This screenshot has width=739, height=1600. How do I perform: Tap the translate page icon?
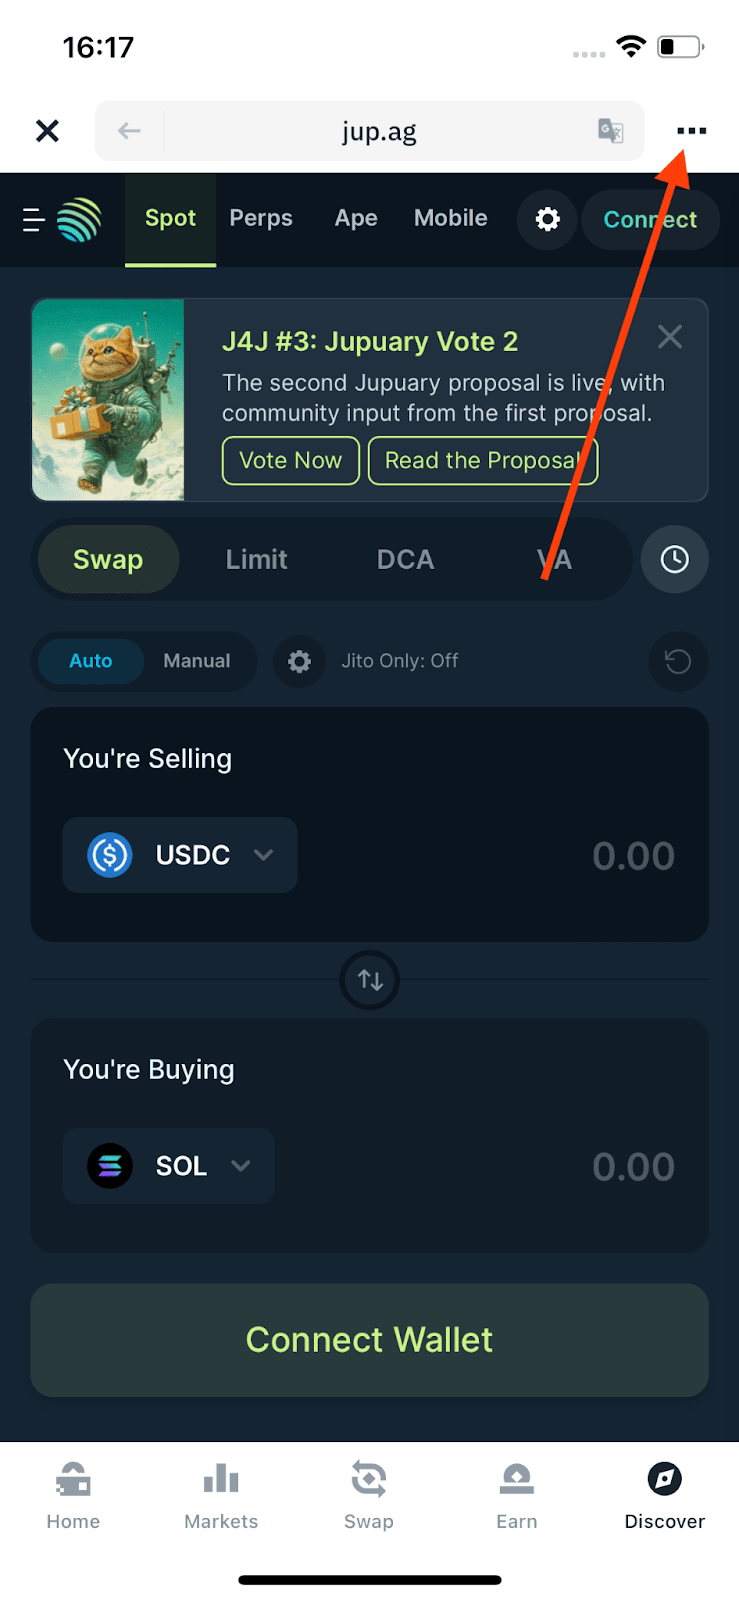[x=610, y=131]
